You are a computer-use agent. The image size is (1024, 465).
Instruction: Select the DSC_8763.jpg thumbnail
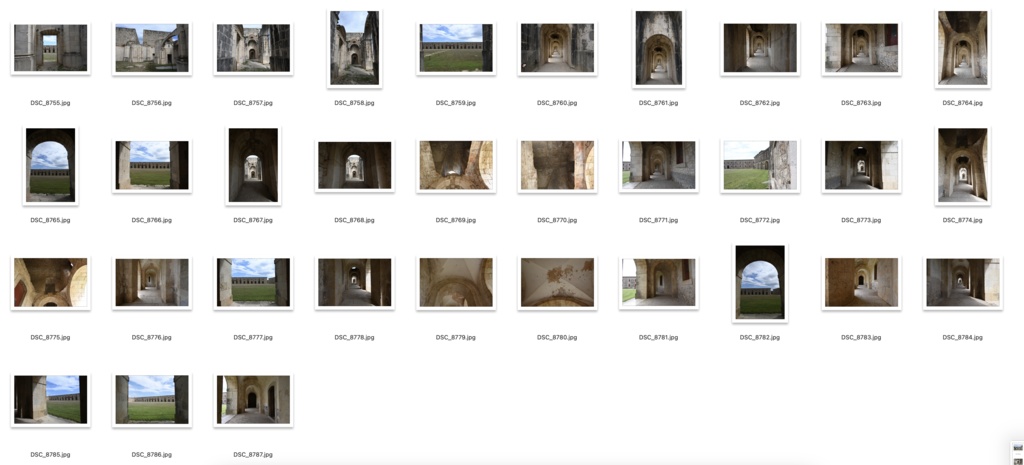click(861, 48)
